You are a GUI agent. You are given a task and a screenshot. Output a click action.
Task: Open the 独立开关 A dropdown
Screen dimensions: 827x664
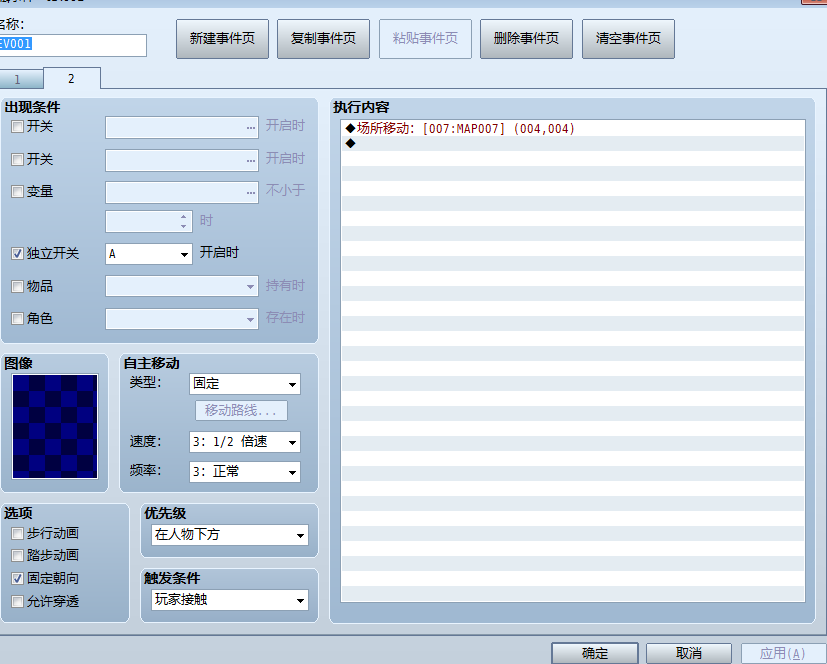pyautogui.click(x=149, y=254)
